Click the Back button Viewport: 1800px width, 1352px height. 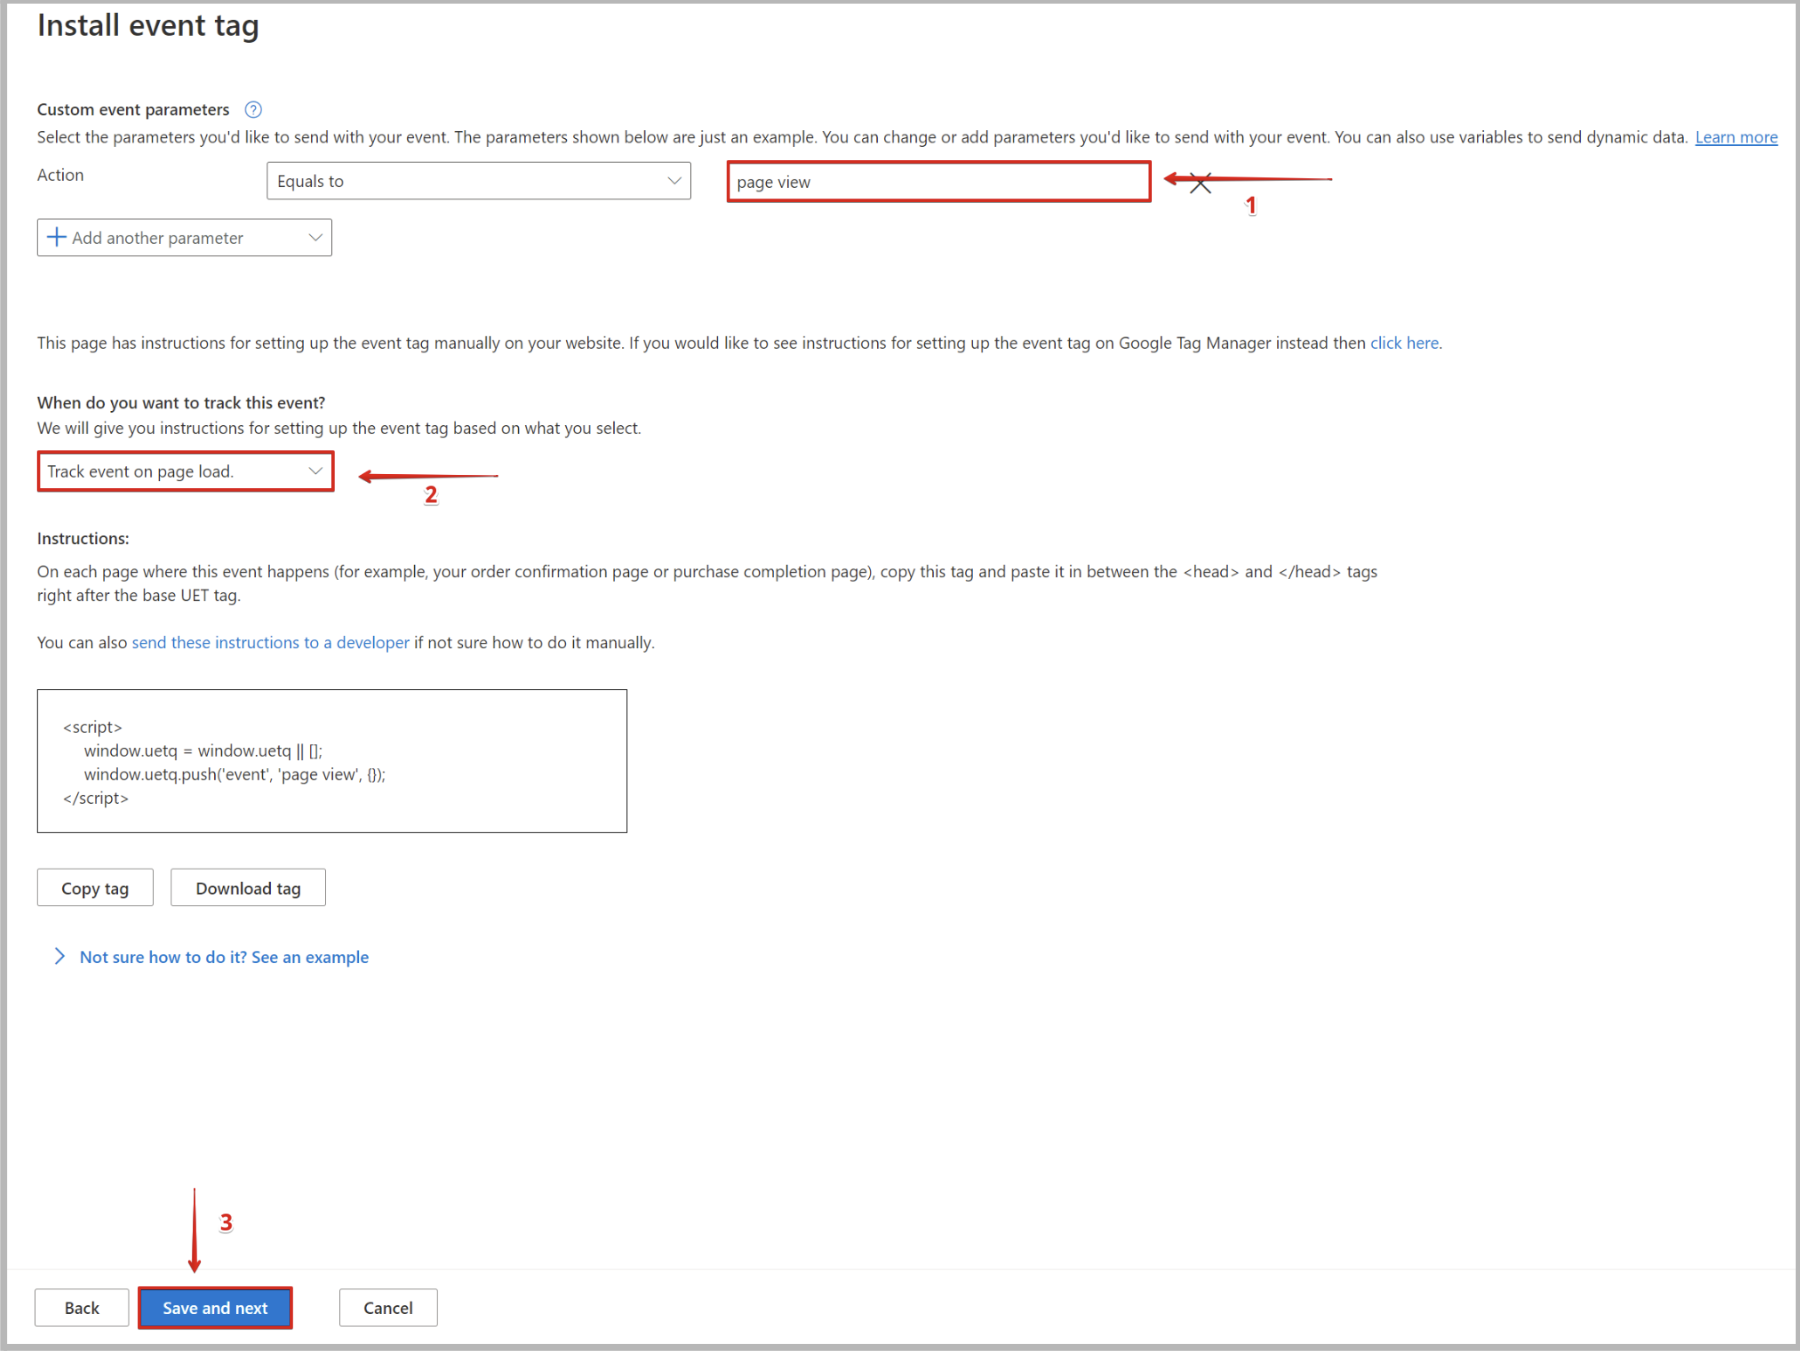coord(82,1308)
